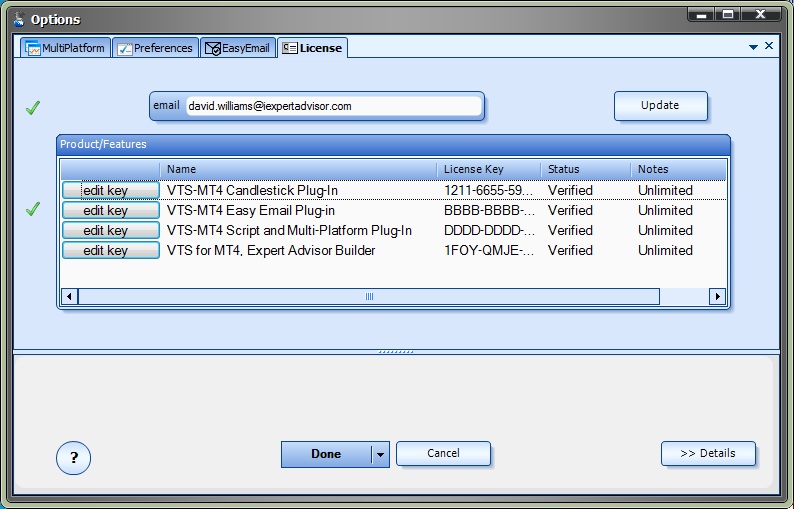The width and height of the screenshot is (794, 509).
Task: Switch to the MultiPlatform tab
Action: pos(65,48)
